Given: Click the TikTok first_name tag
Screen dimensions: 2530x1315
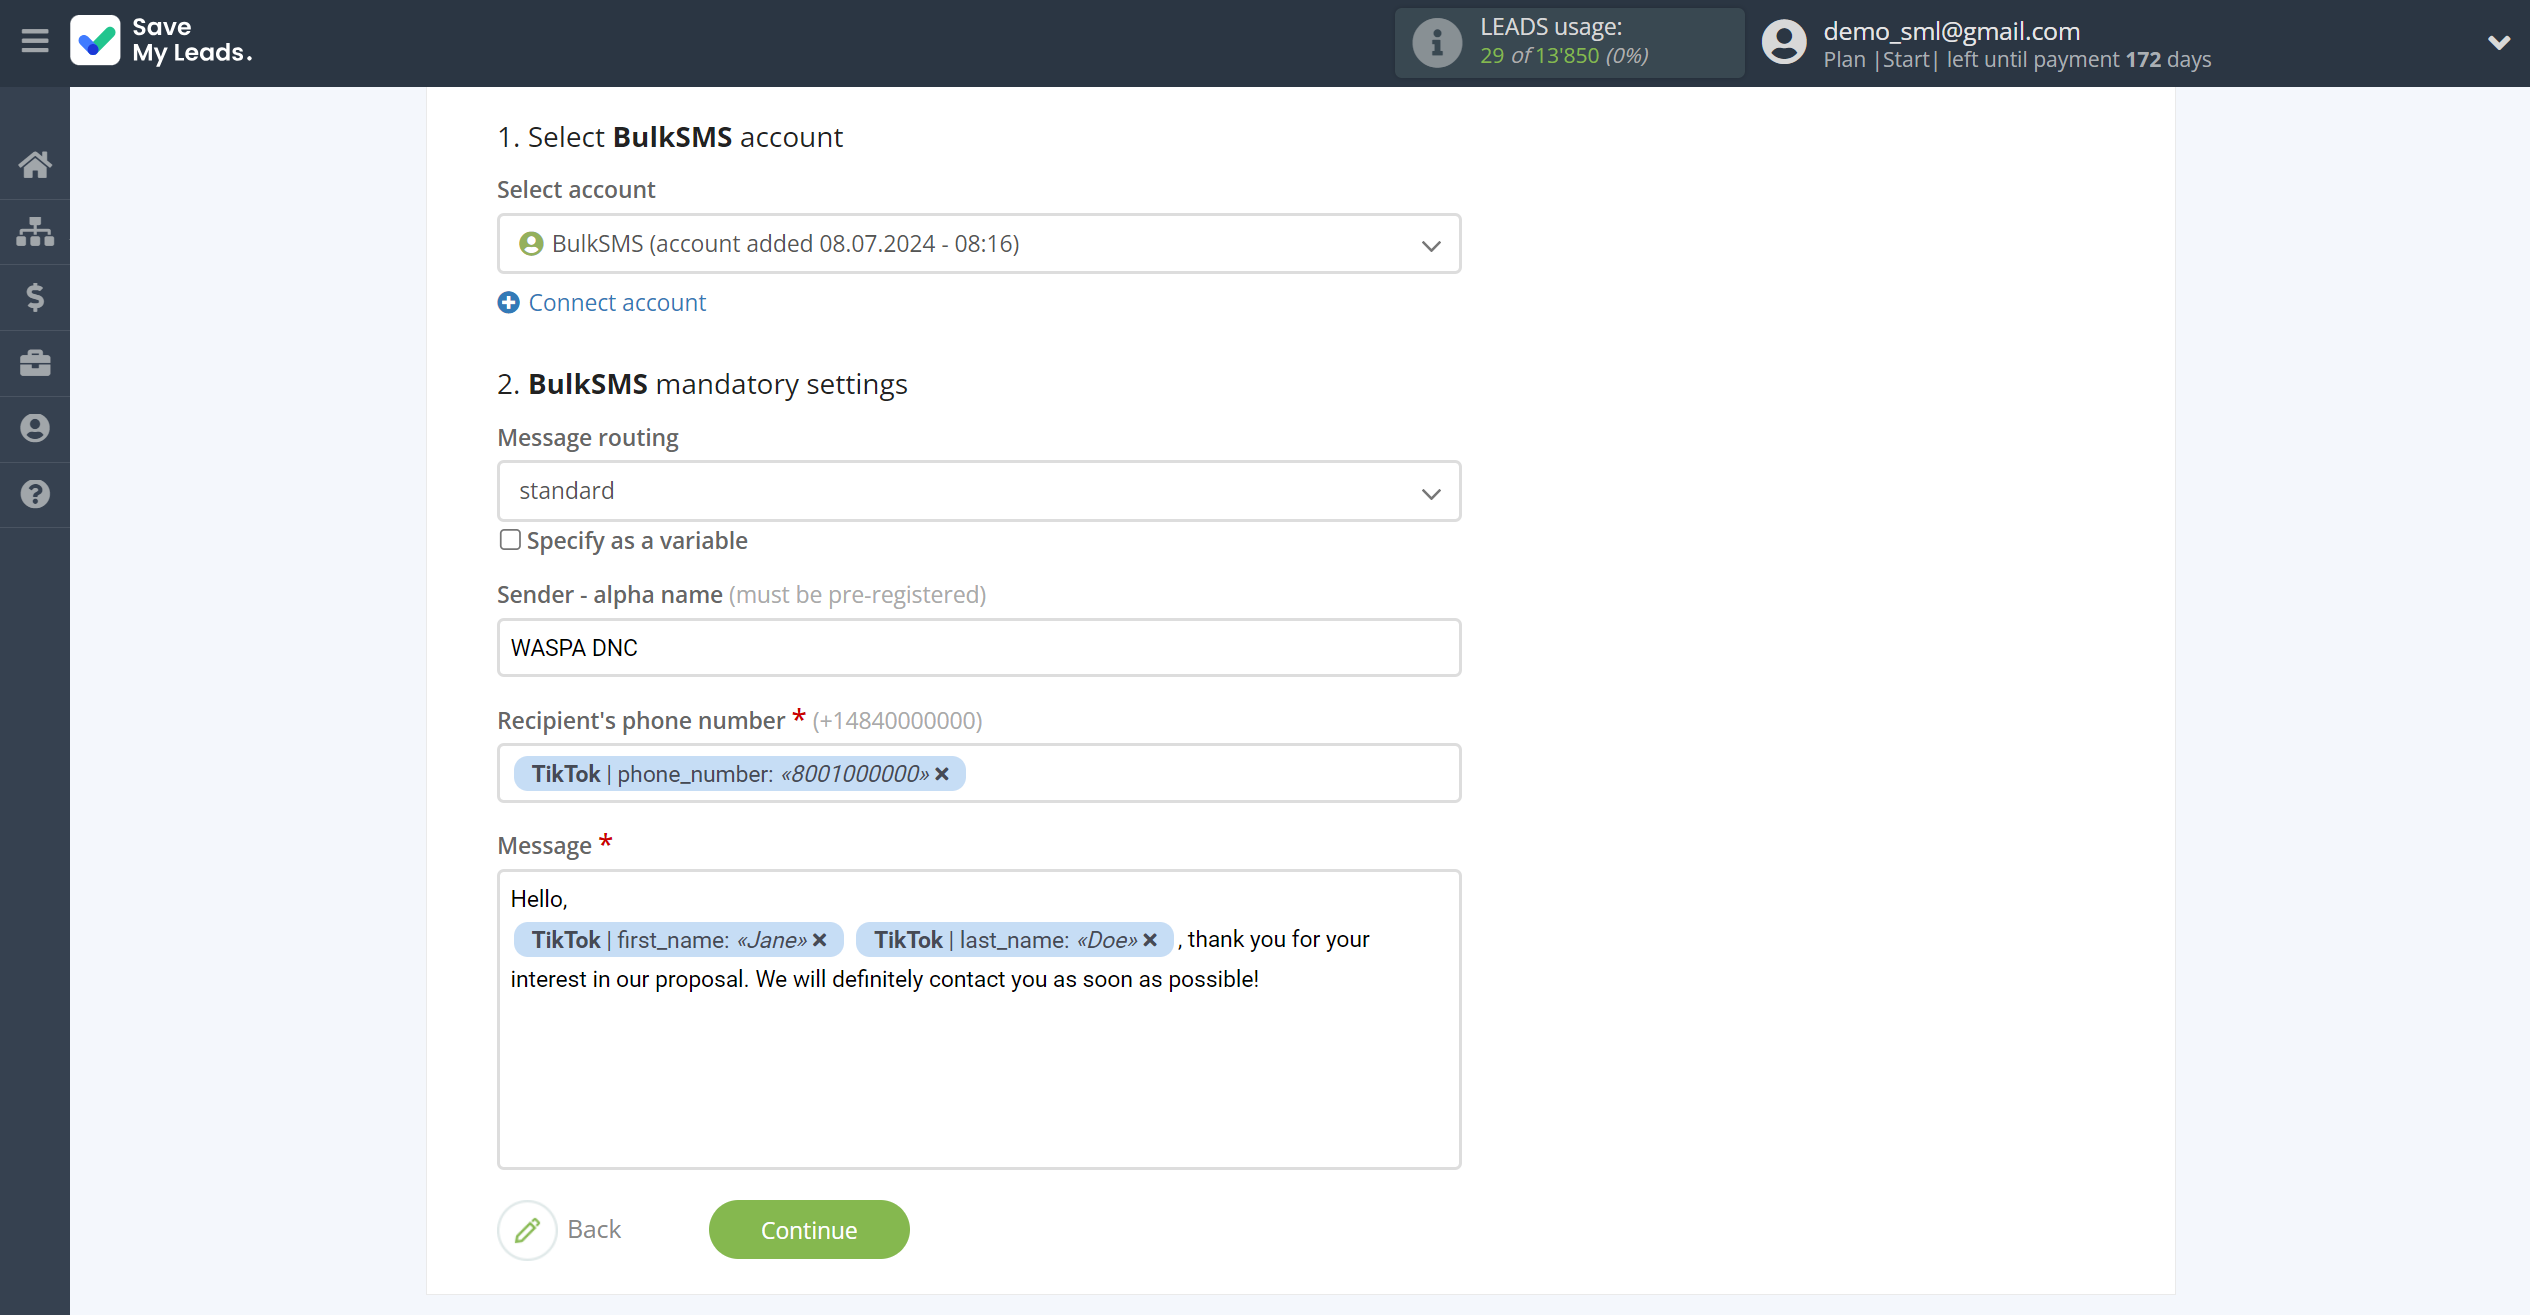Looking at the screenshot, I should point(678,940).
